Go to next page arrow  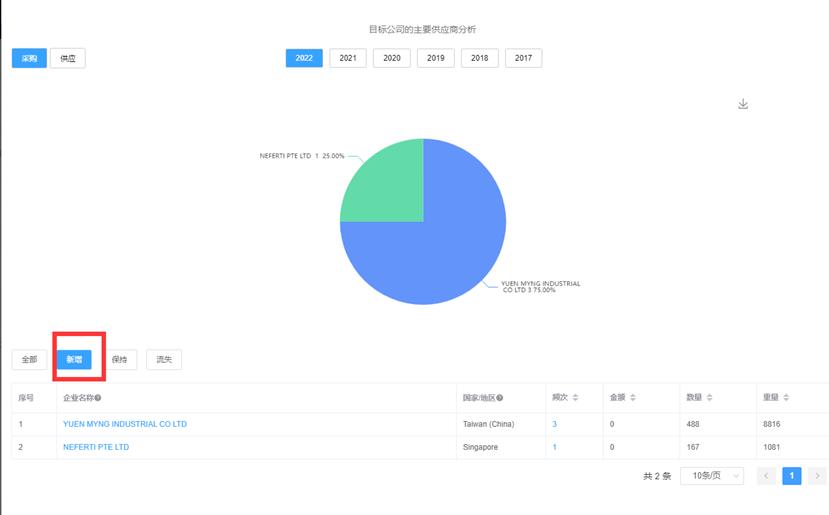pyautogui.click(x=817, y=476)
